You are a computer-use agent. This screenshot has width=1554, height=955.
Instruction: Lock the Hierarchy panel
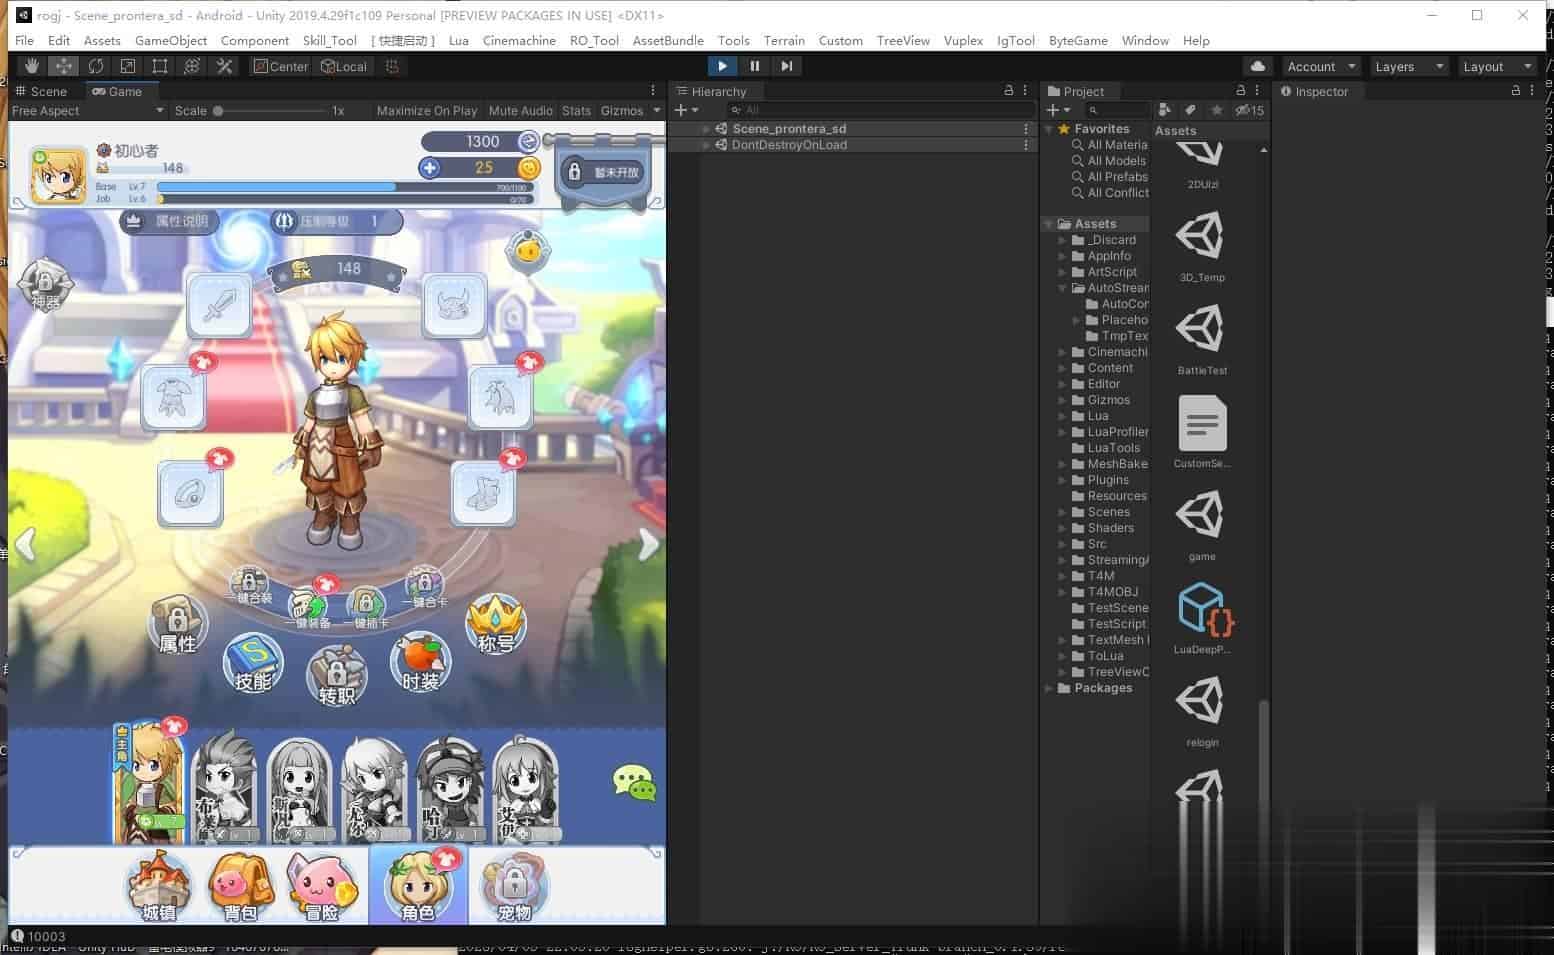tap(1009, 91)
